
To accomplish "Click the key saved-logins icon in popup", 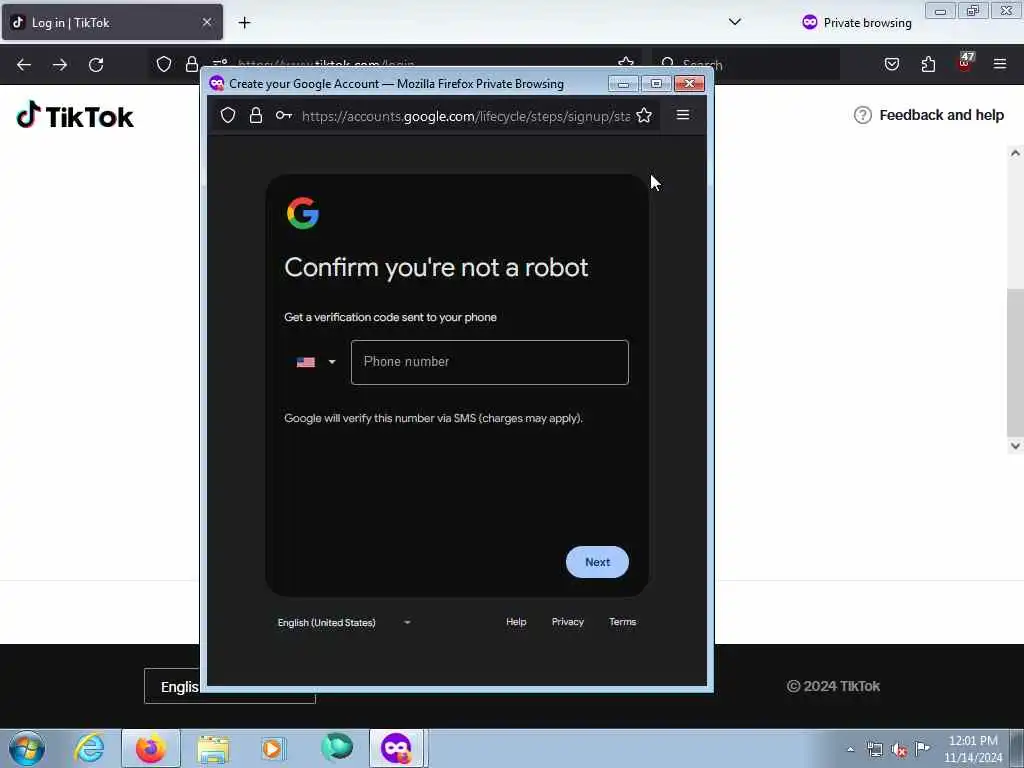I will click(x=283, y=116).
